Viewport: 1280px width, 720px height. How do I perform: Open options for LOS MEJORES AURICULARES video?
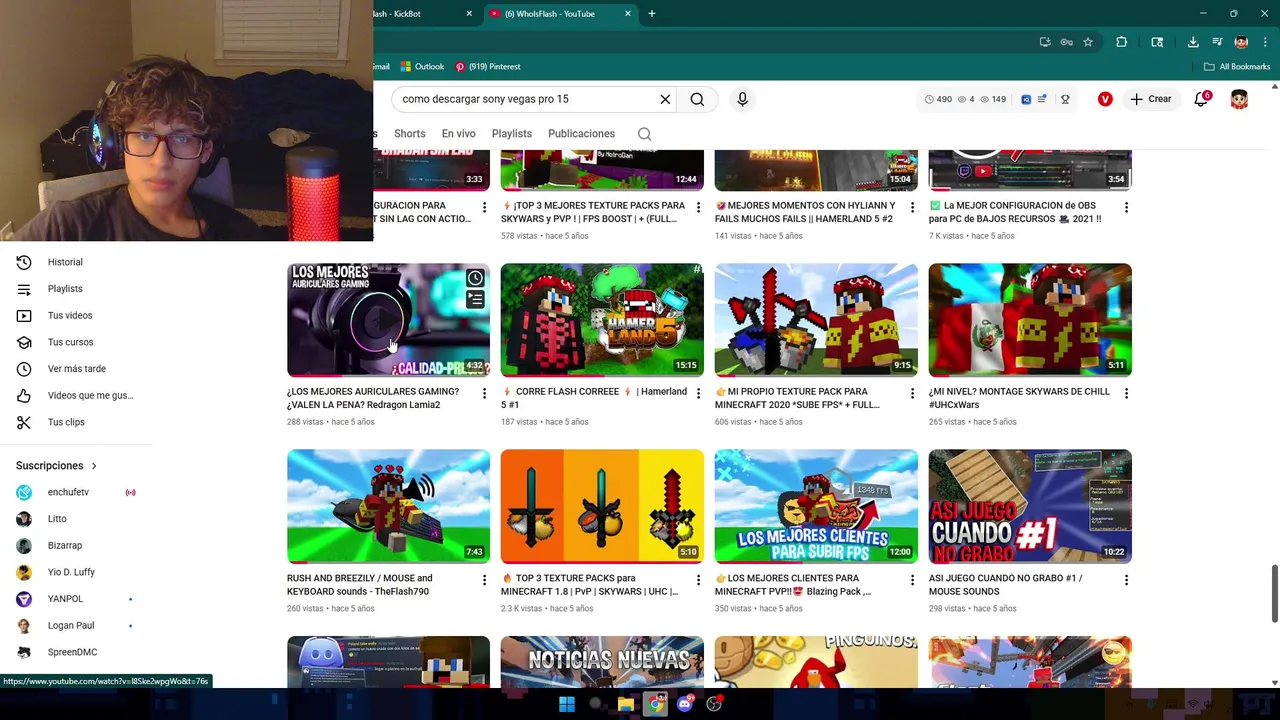coord(484,394)
